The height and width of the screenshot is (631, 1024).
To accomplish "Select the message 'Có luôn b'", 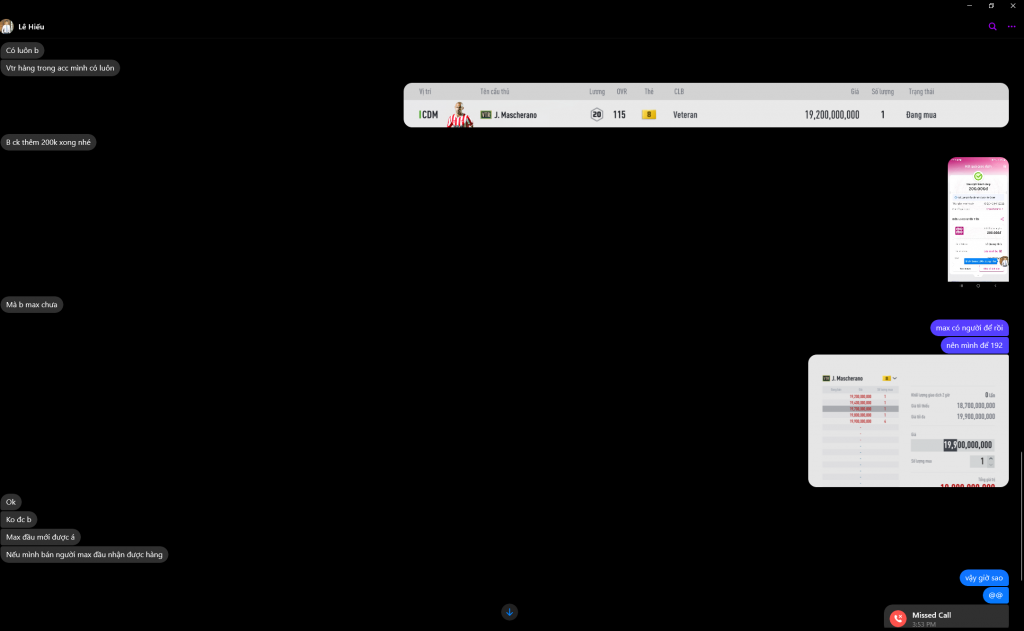I will click(22, 50).
